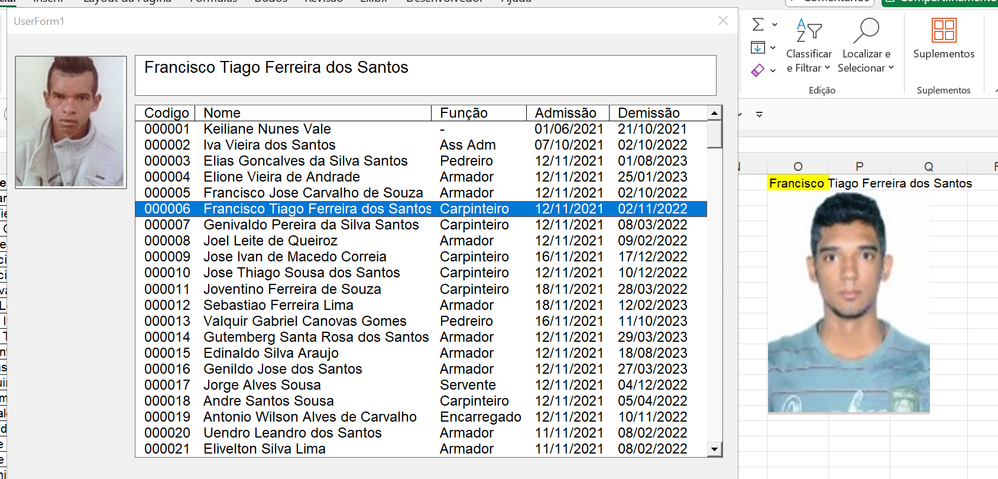Select worksheet column Q header

(929, 167)
